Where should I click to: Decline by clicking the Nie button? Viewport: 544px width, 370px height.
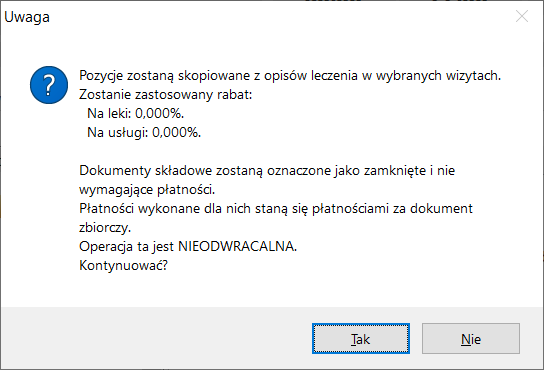(471, 339)
